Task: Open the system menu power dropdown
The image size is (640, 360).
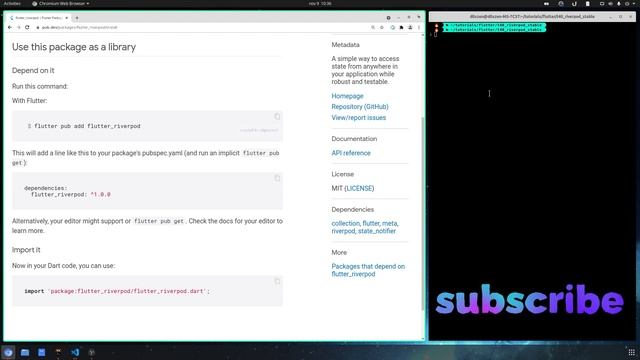Action: click(x=633, y=4)
